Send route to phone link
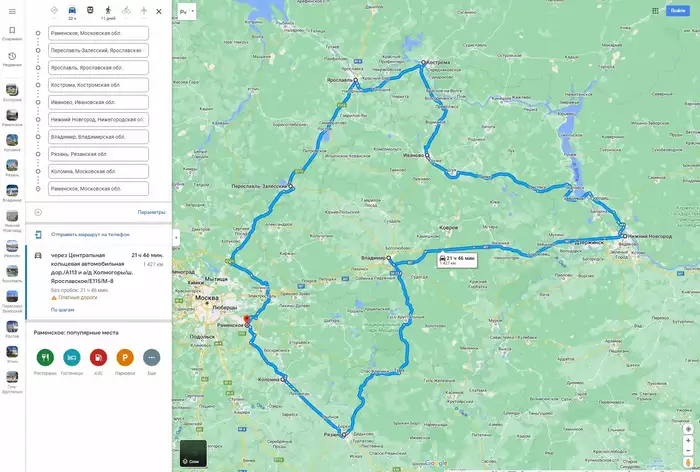This screenshot has height=472, width=700. click(x=90, y=234)
